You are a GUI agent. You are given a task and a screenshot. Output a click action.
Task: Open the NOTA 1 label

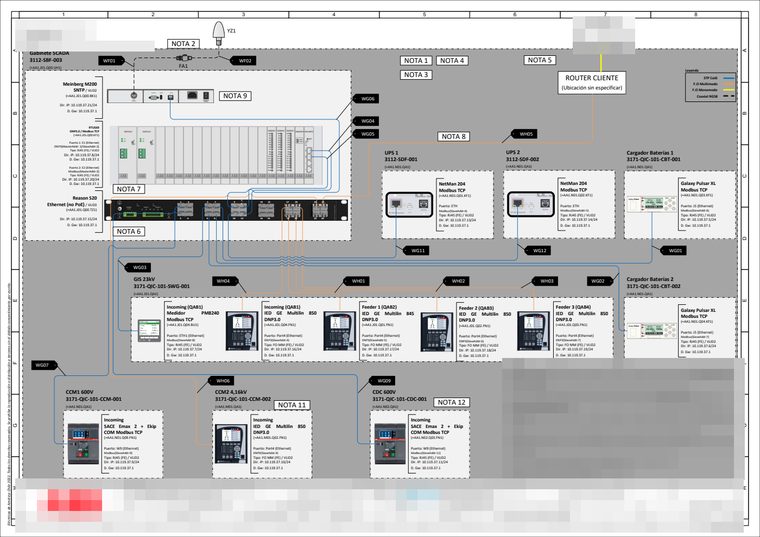coord(416,61)
